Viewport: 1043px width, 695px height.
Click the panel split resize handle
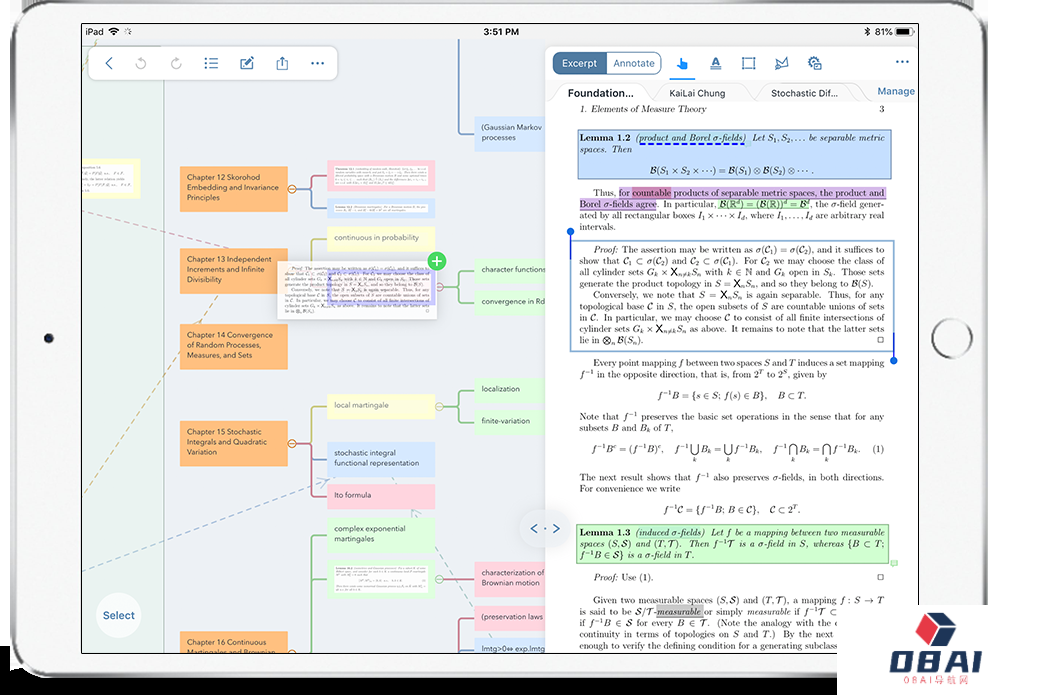tap(545, 528)
